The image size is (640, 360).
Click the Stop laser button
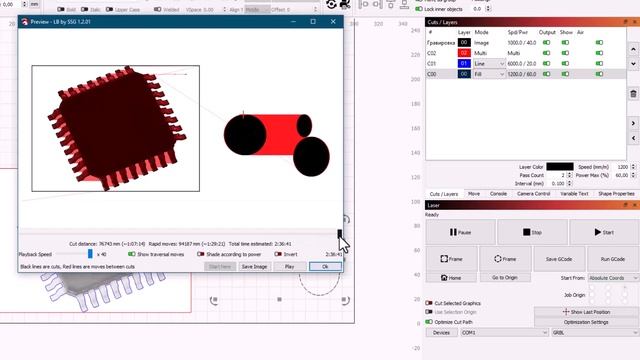click(x=532, y=232)
